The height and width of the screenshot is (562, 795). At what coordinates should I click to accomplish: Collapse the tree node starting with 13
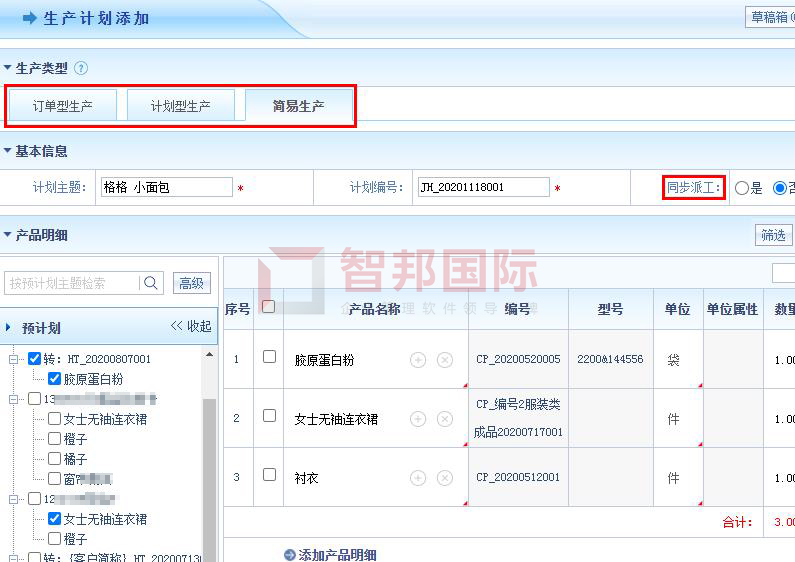(13, 399)
